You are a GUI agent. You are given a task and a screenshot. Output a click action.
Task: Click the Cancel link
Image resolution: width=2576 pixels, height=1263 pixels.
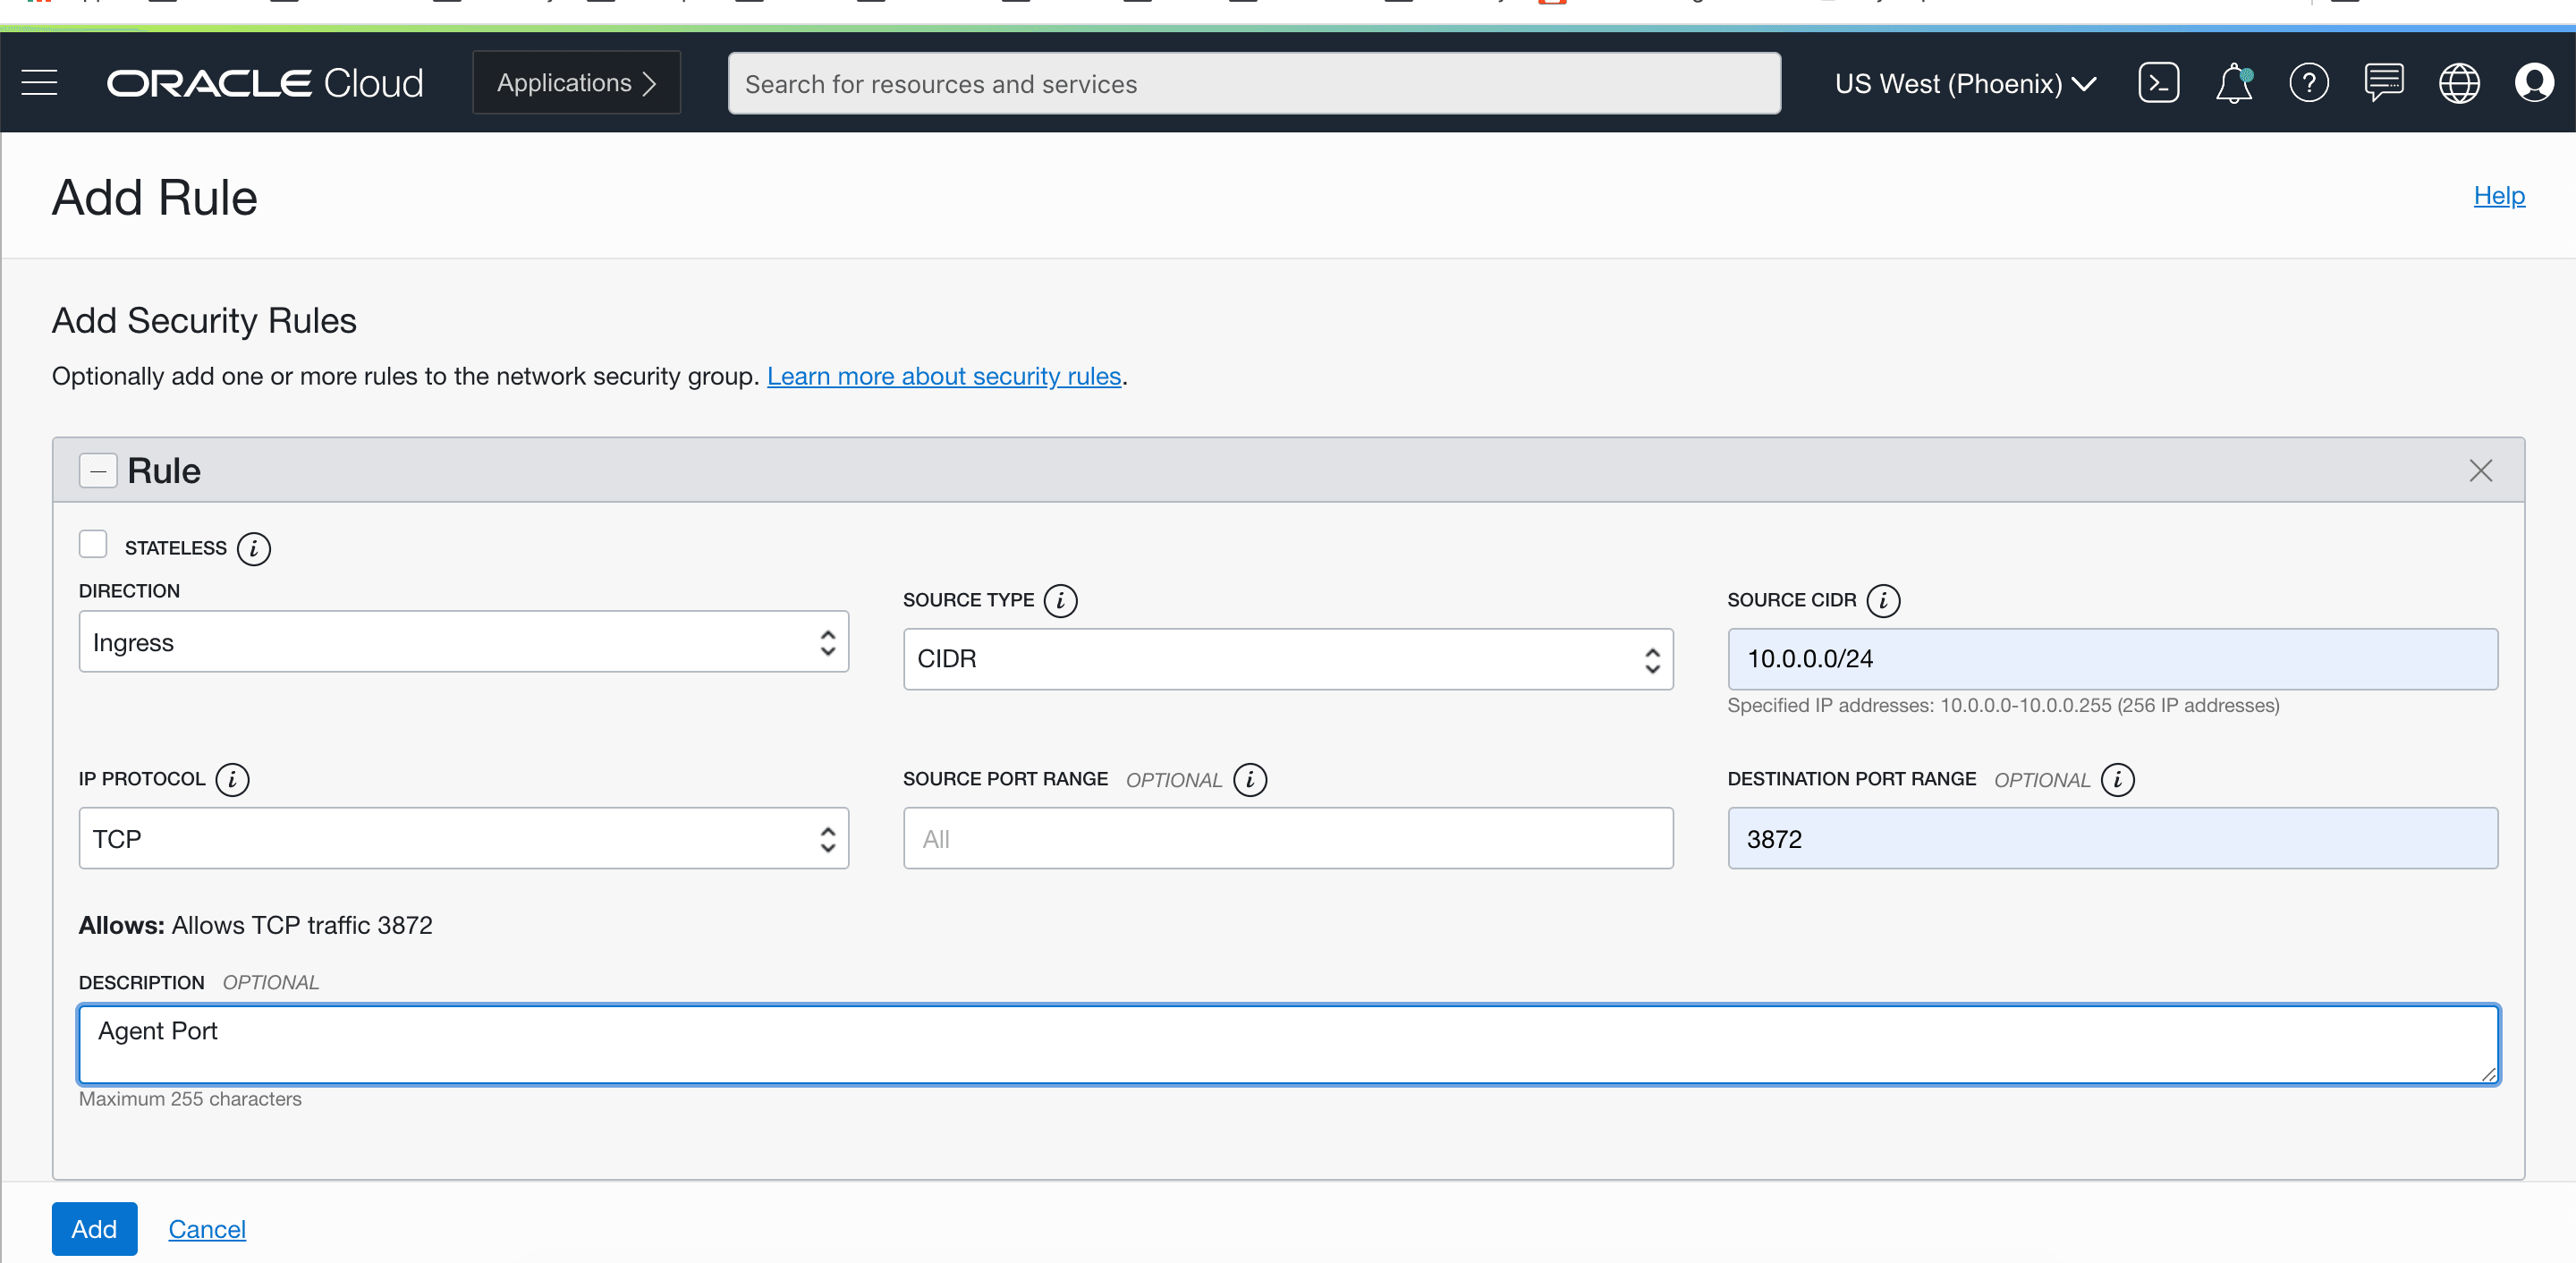click(206, 1228)
